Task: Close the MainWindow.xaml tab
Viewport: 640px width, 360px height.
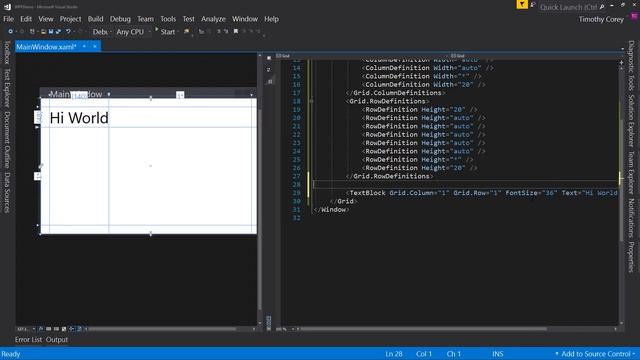Action: (x=95, y=47)
